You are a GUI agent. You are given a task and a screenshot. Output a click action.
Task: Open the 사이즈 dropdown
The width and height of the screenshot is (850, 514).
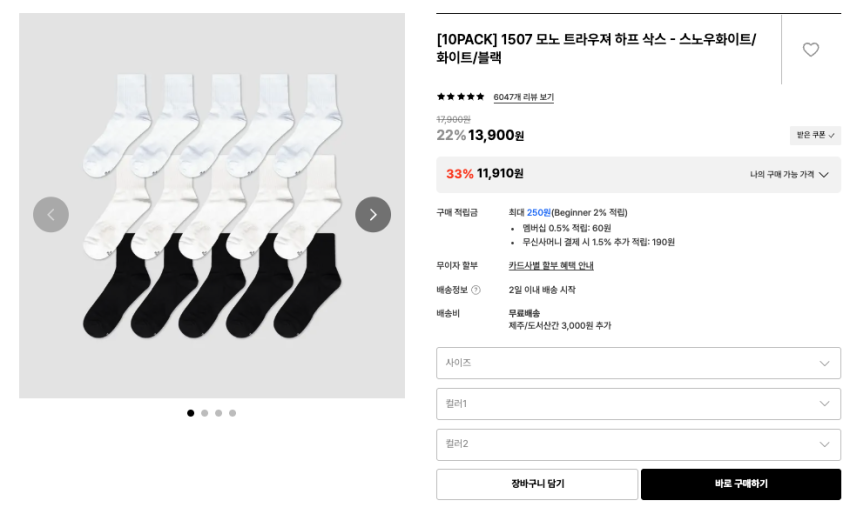coord(638,363)
